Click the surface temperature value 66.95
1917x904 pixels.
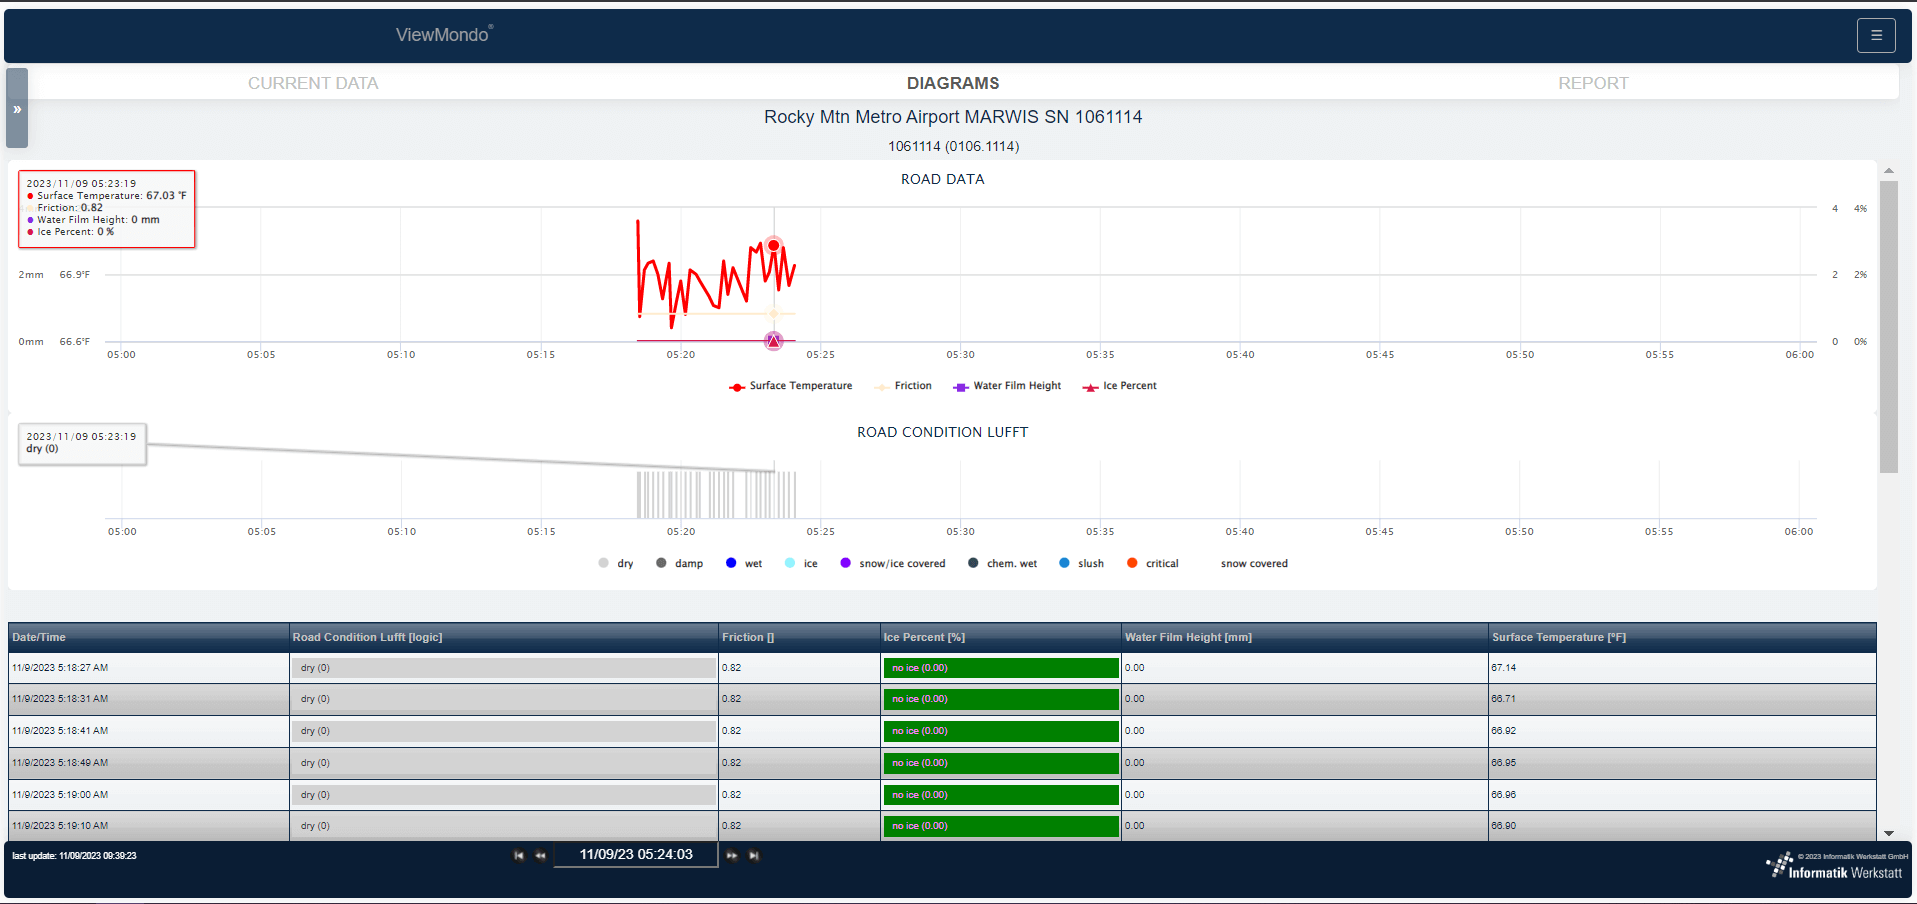(1503, 763)
